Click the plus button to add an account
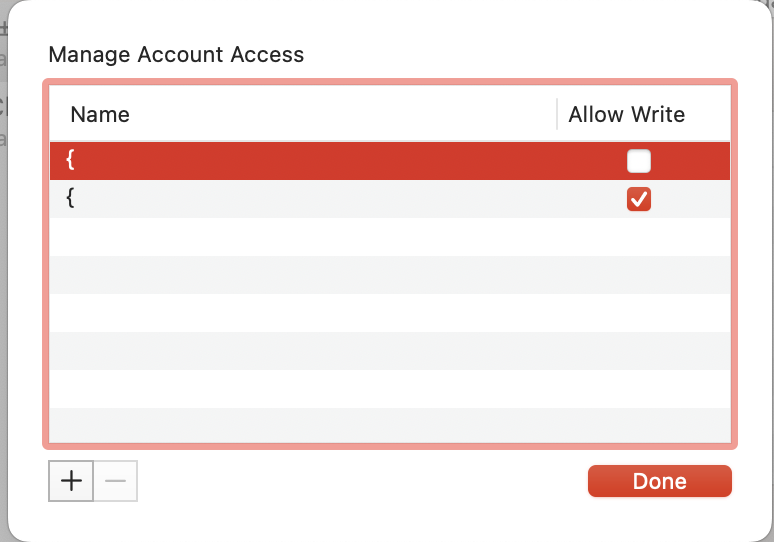The width and height of the screenshot is (774, 542). click(x=71, y=481)
